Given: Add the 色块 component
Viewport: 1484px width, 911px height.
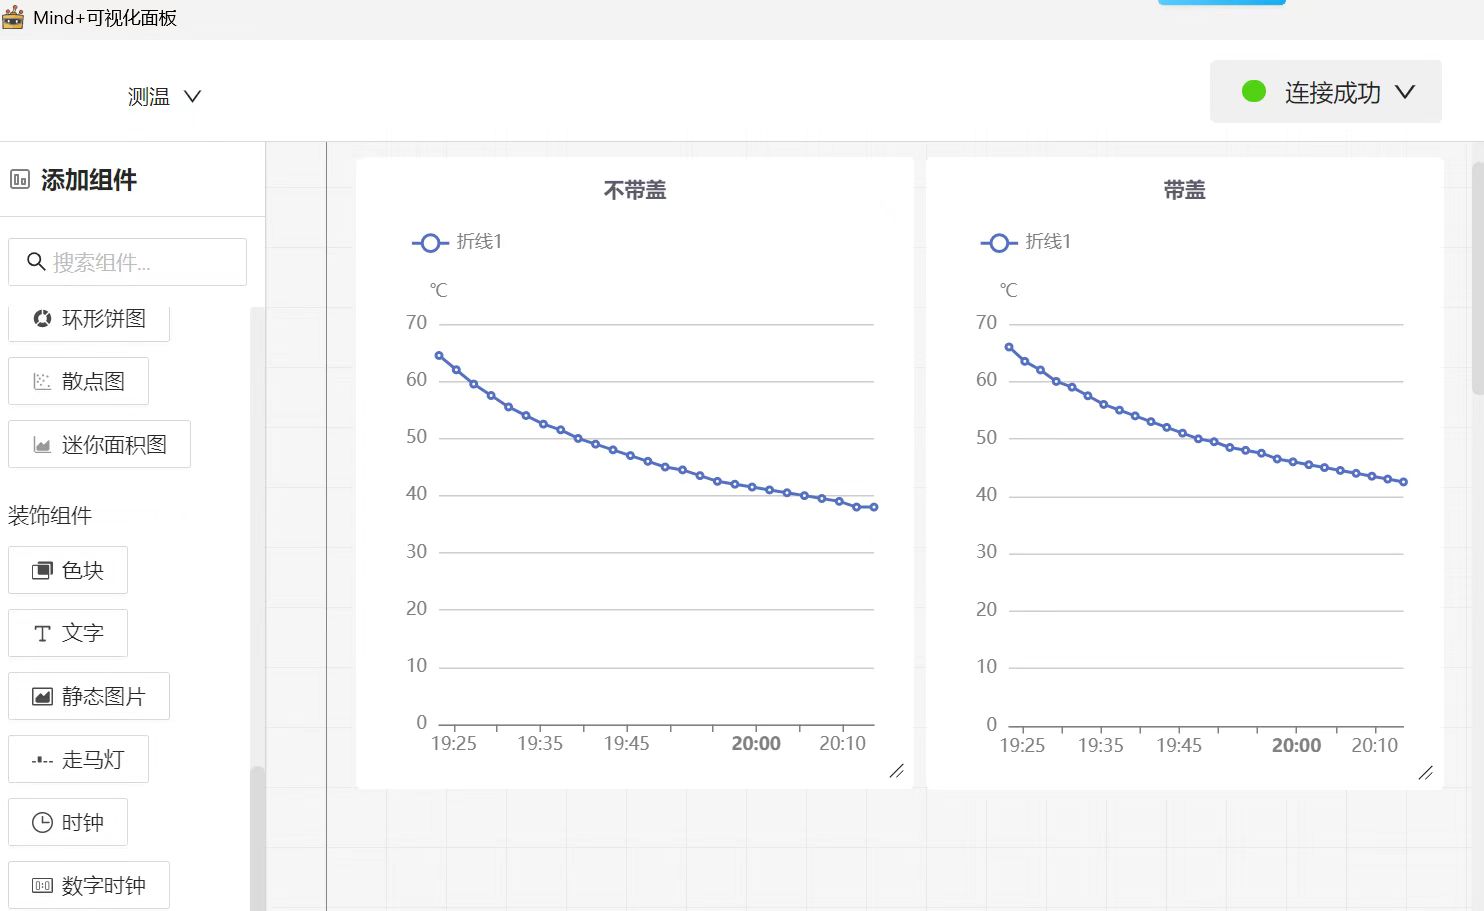Looking at the screenshot, I should (68, 570).
